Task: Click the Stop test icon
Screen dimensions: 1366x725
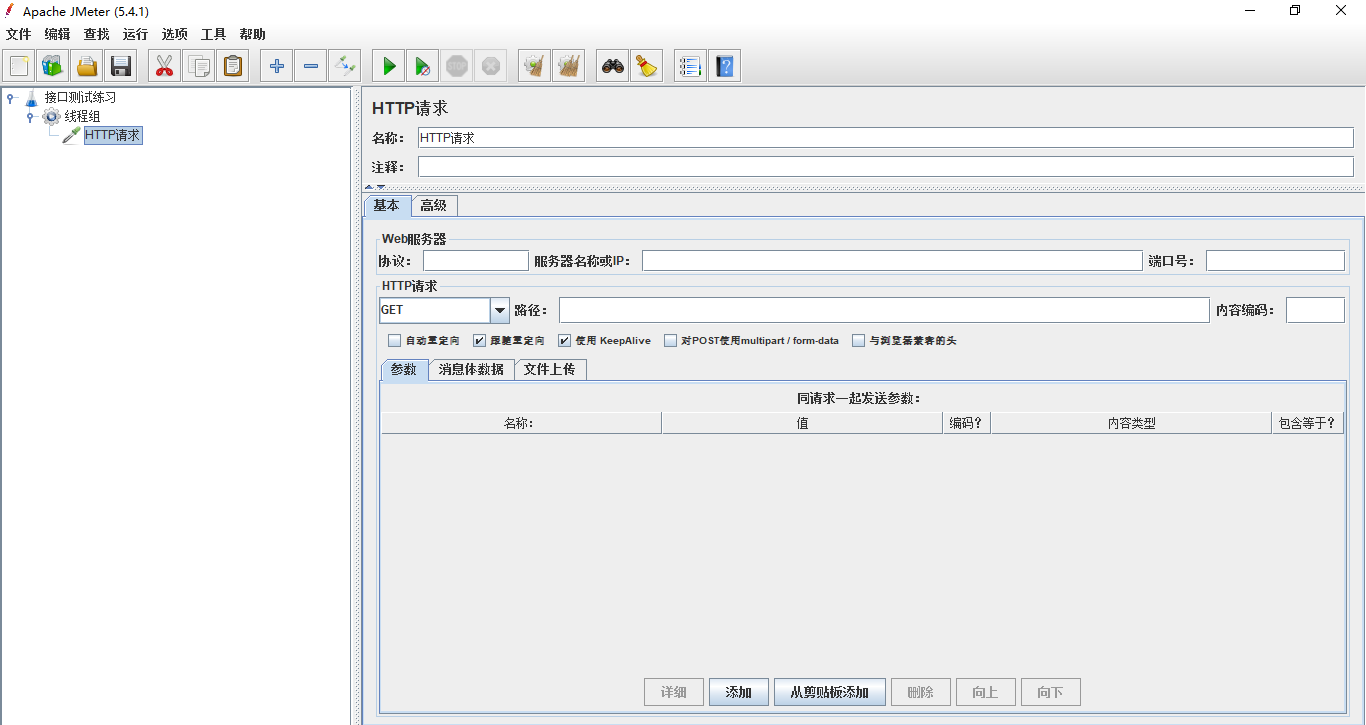Action: (x=457, y=66)
